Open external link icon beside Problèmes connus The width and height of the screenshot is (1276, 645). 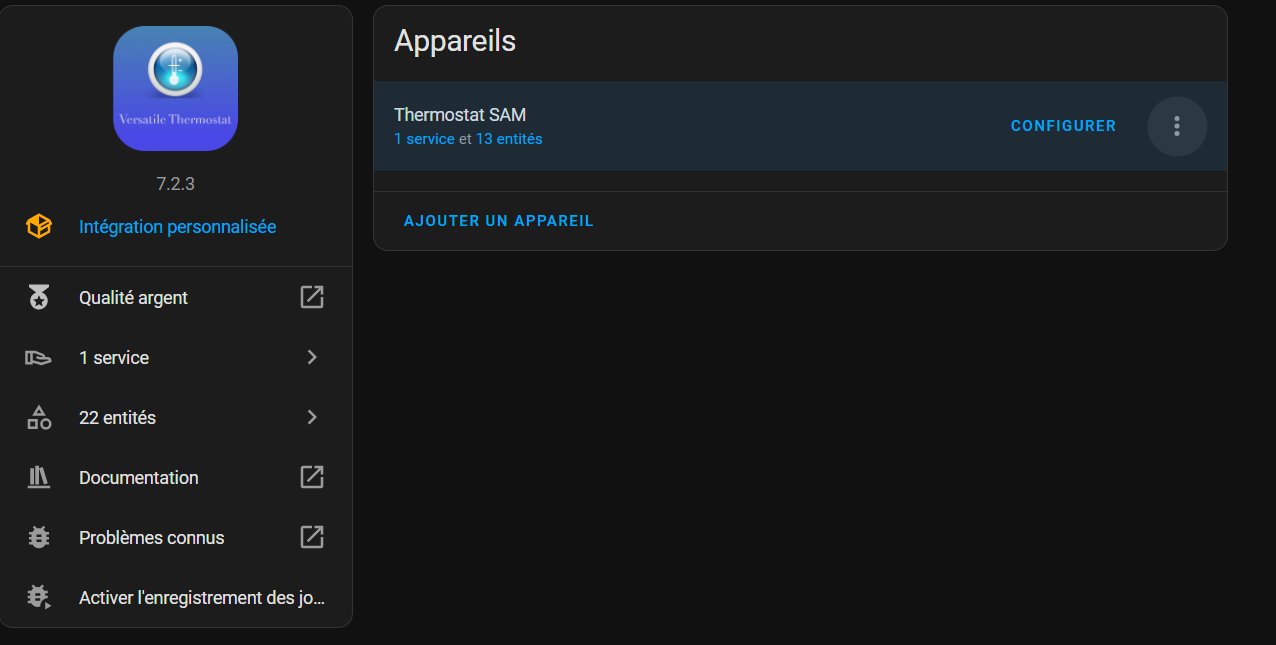tap(312, 537)
